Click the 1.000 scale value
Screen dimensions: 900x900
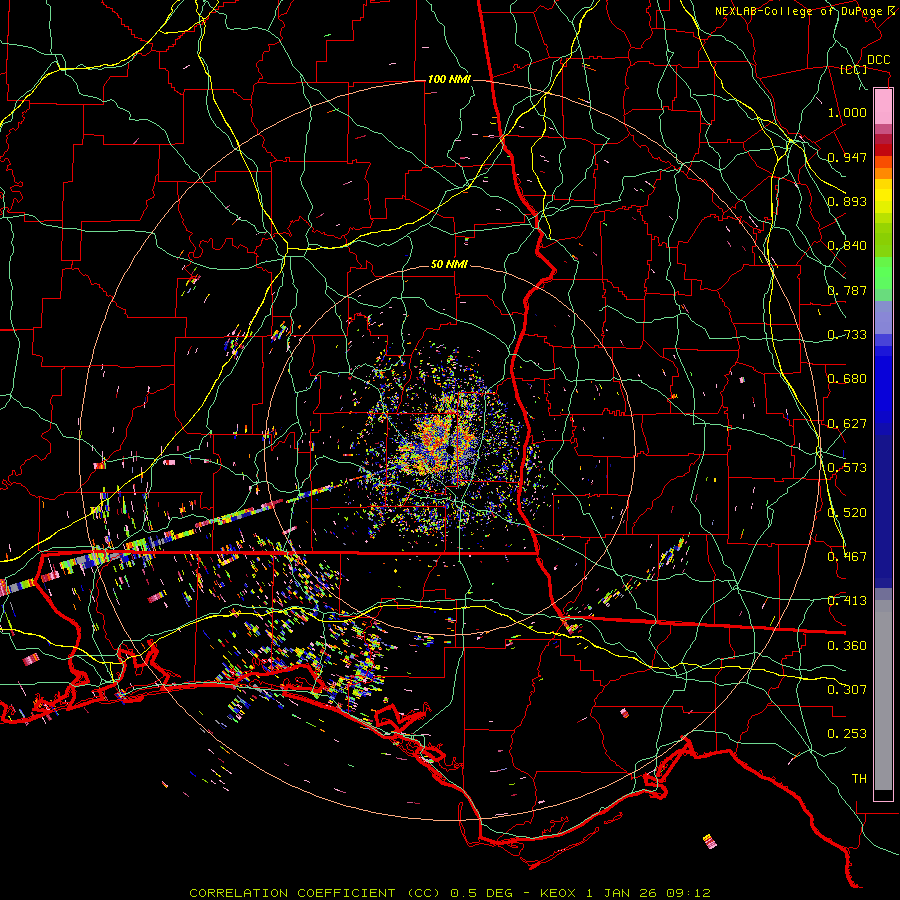click(x=847, y=112)
